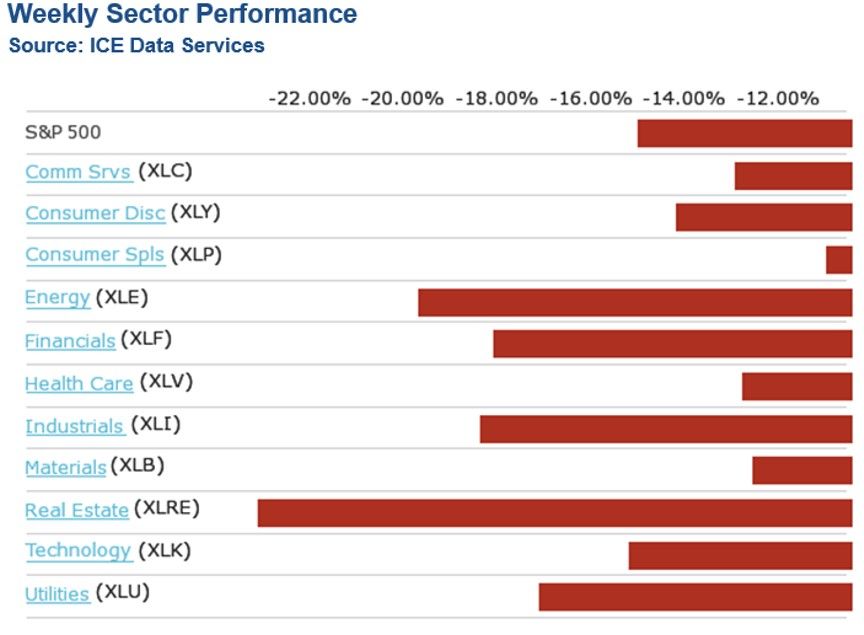Open the Real Estate link
864x635 pixels.
(x=77, y=511)
